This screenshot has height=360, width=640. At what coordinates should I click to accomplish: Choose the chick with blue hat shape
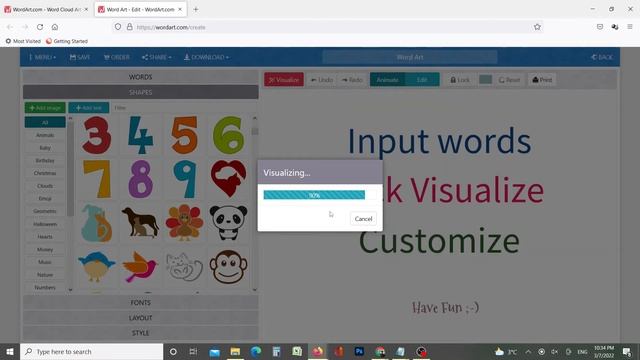(96, 267)
